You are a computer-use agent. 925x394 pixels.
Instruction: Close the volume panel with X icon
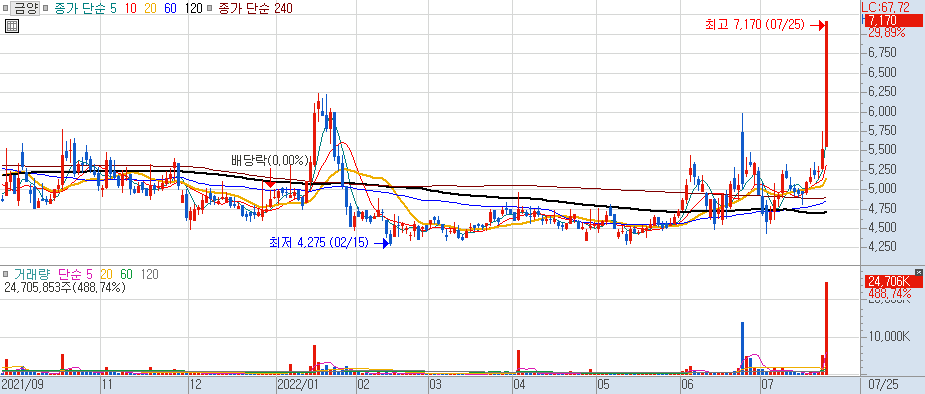[918, 272]
